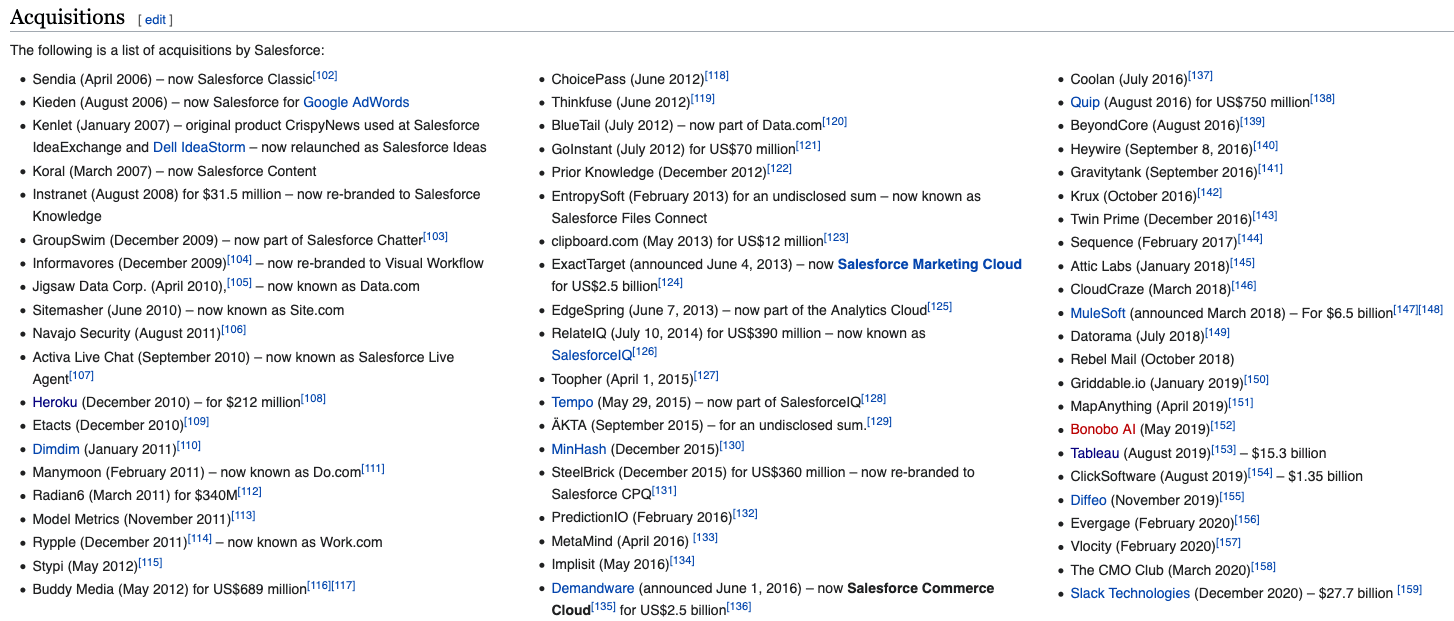Follow the Heroku link
1454x621 pixels.
coord(55,402)
